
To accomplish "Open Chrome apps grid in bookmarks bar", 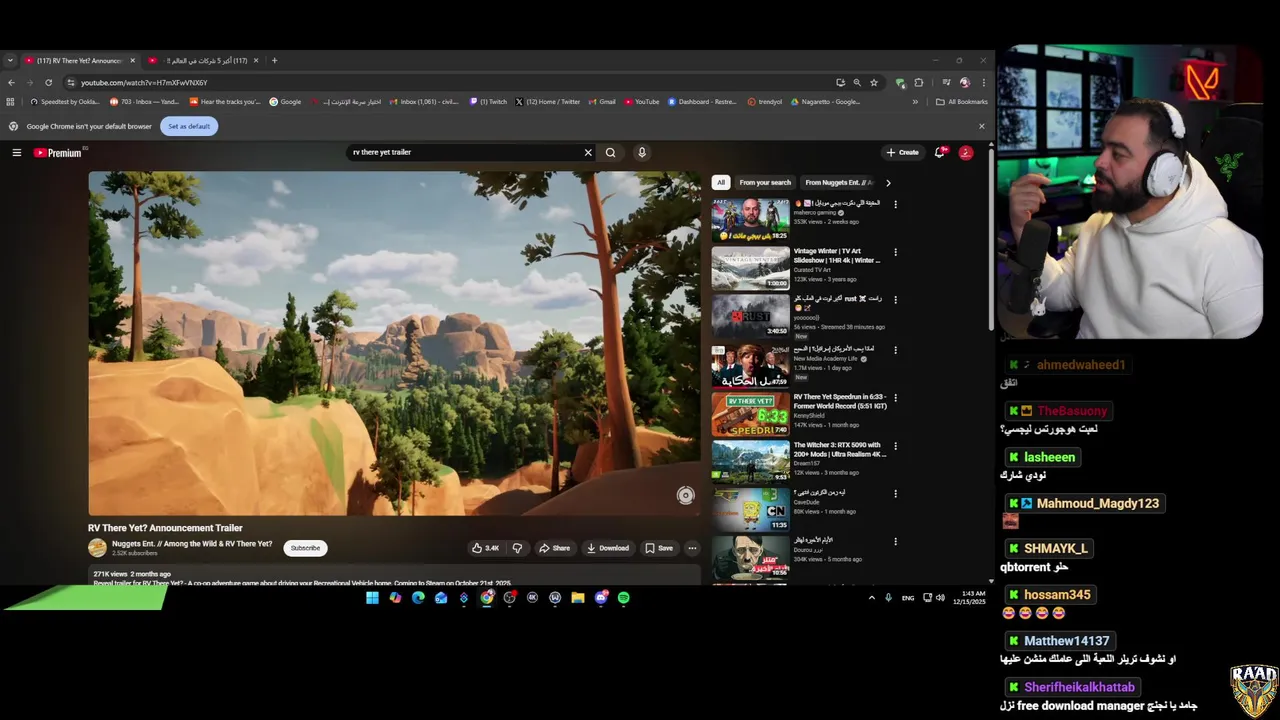I will [x=10, y=102].
